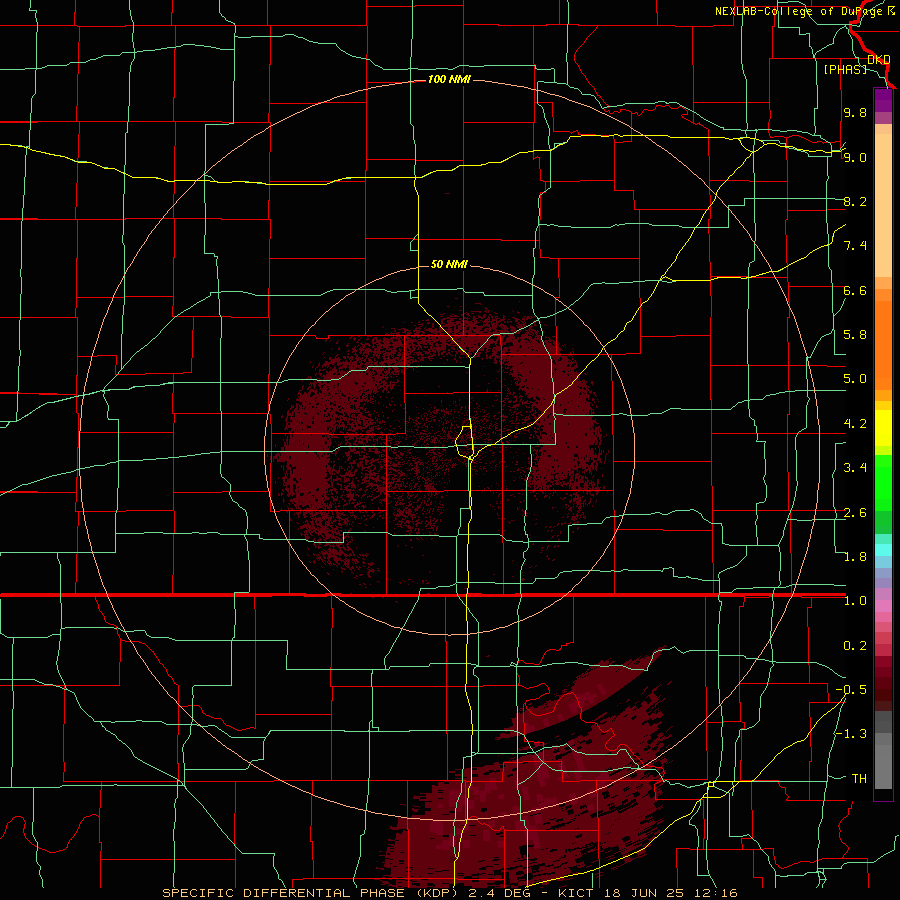900x900 pixels.
Task: Pick the bright green color bar segment
Action: (x=883, y=482)
